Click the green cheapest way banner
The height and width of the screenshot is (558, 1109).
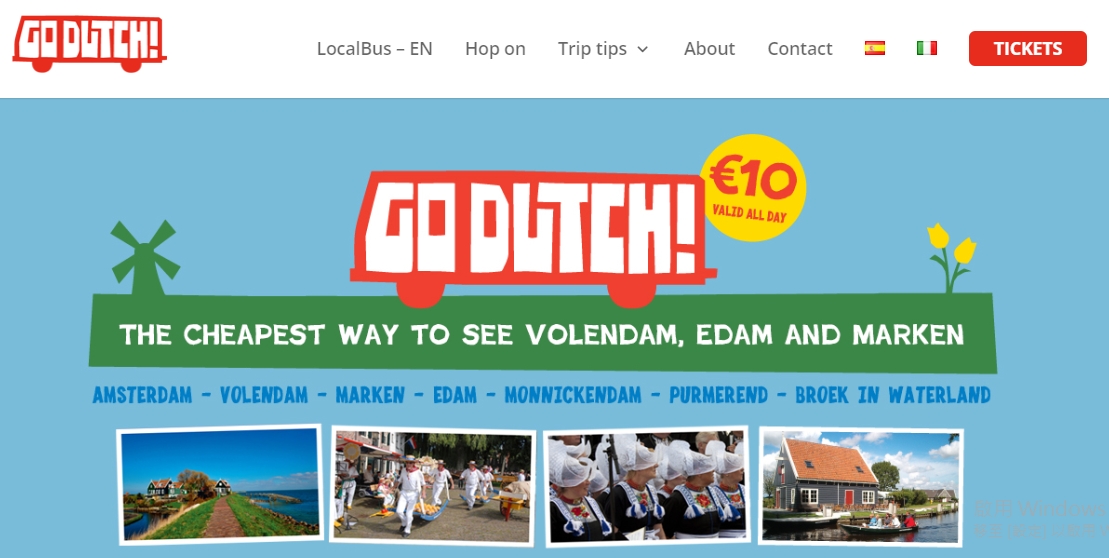pos(542,333)
